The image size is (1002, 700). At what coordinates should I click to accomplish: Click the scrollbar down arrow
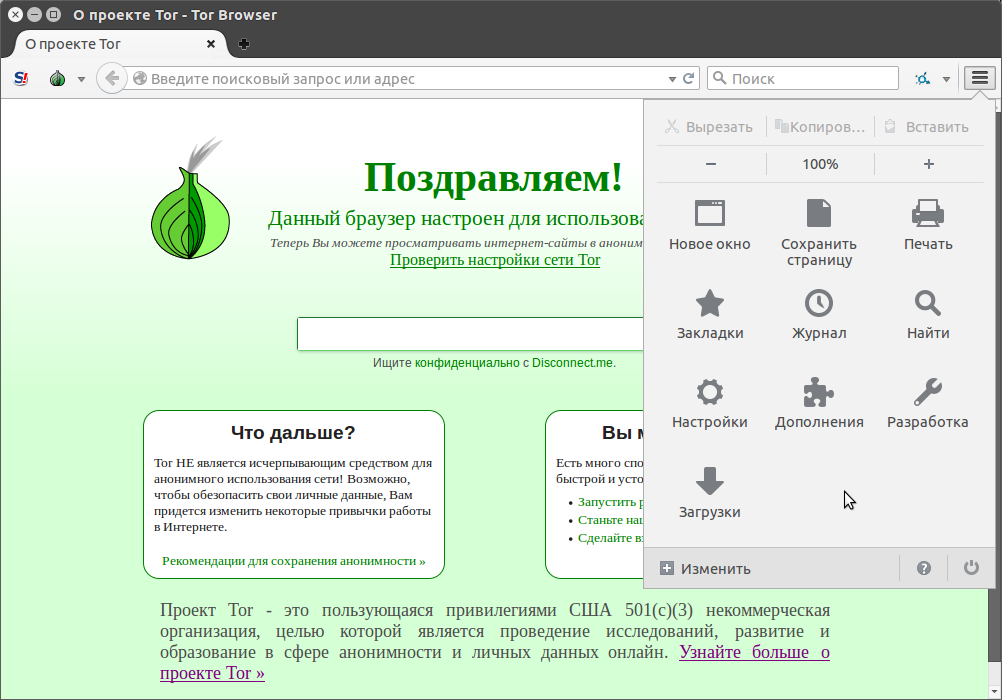pyautogui.click(x=995, y=692)
